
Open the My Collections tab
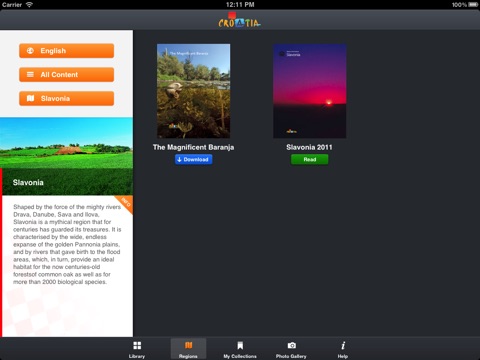(240, 349)
